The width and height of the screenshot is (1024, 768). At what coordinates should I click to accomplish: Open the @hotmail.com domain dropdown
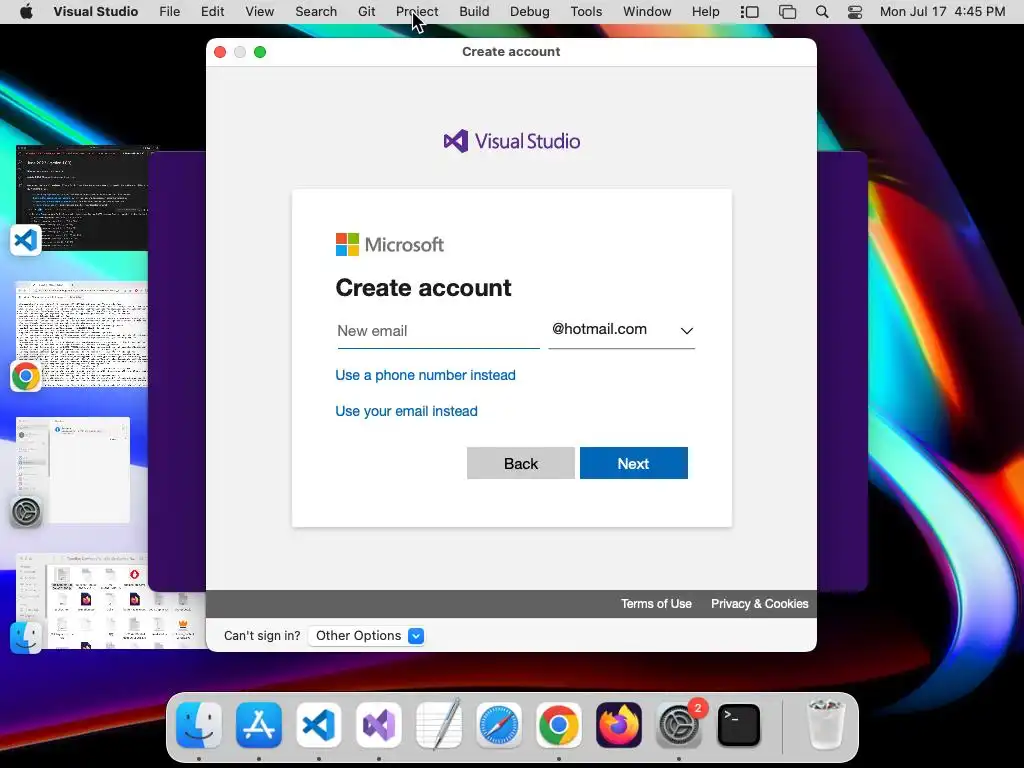point(621,330)
